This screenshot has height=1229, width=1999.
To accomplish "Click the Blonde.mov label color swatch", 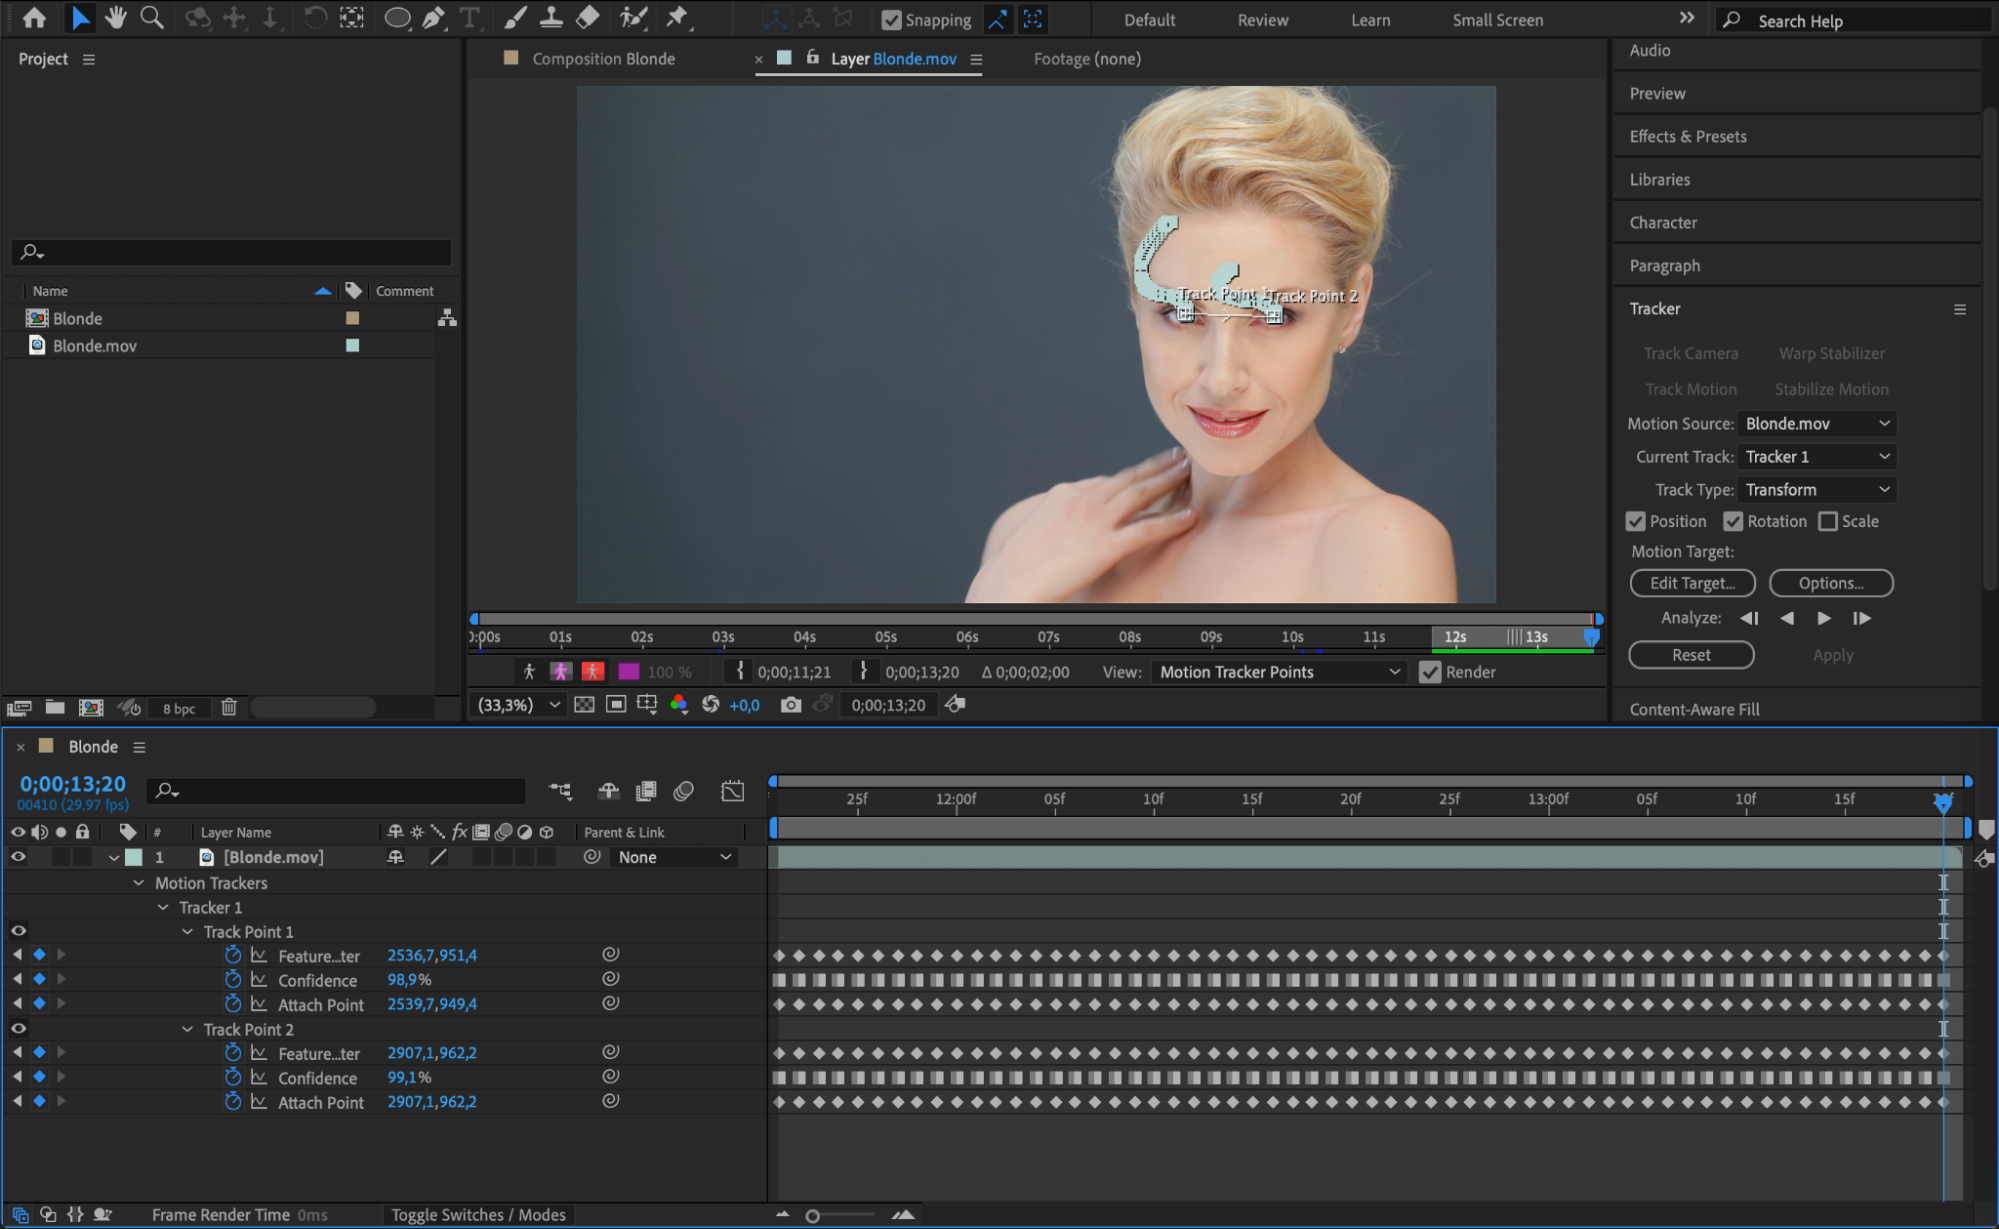I will (x=352, y=345).
